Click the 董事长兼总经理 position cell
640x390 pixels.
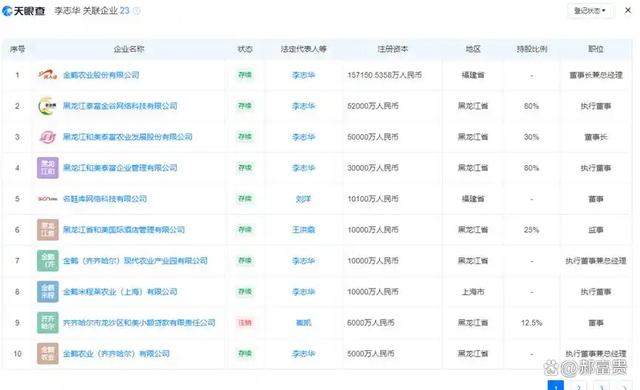coord(596,75)
